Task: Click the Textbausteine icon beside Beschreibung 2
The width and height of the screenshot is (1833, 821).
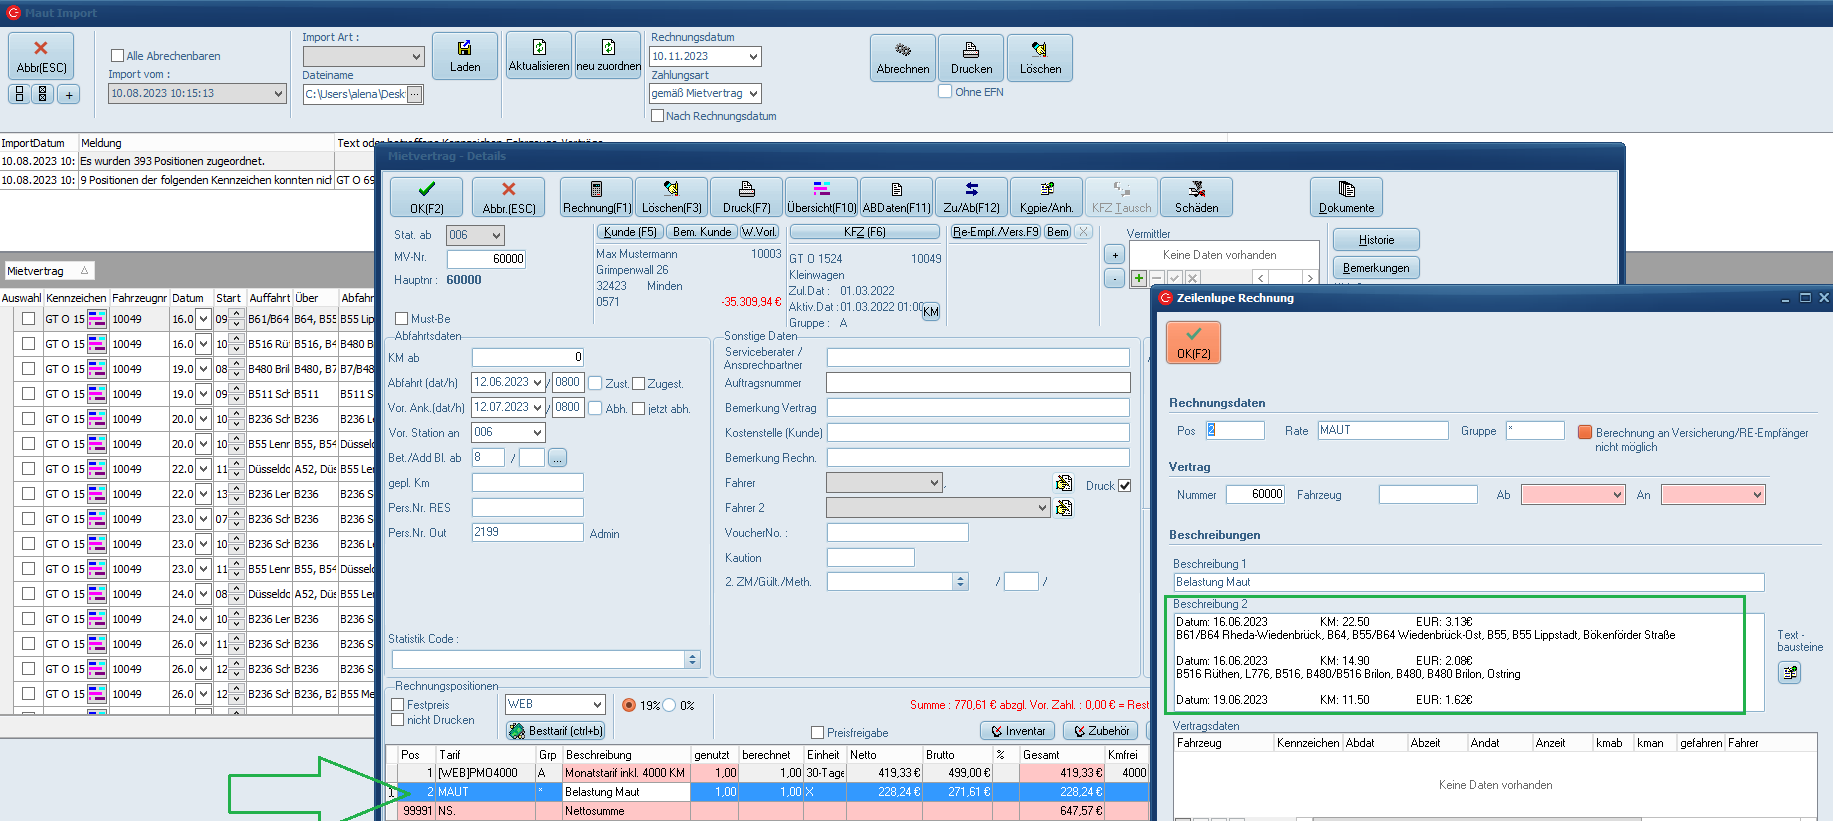Action: [1789, 673]
